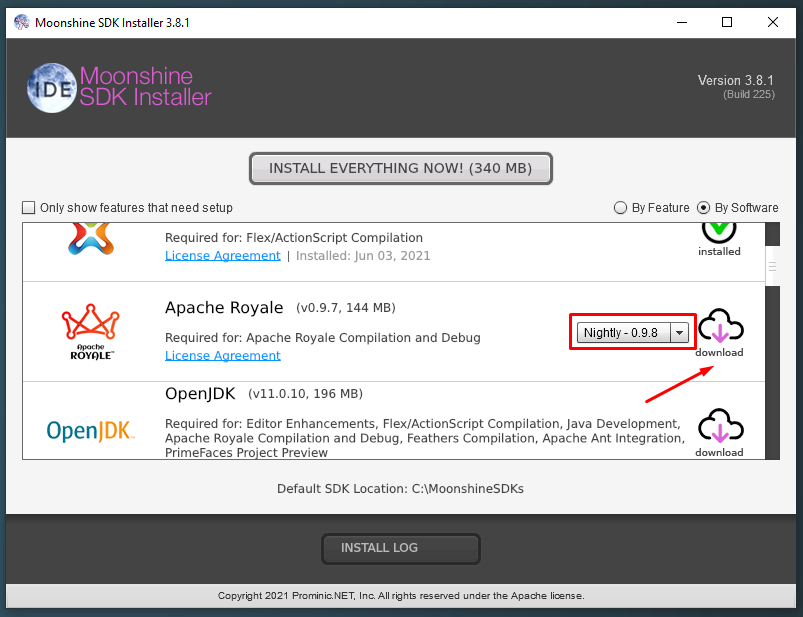Click the software list vertical scrollbar
Viewport: 803px width, 617px height.
point(772,266)
